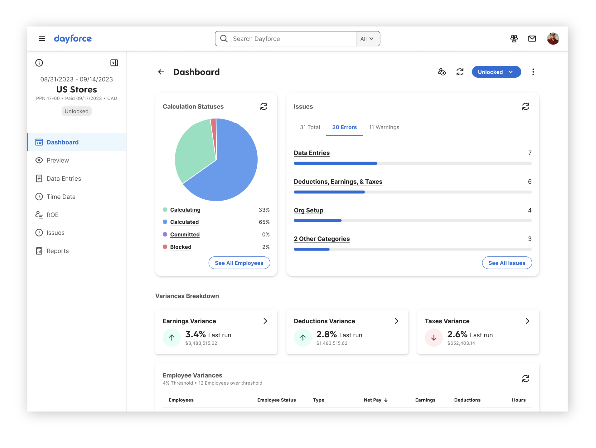Click the Reports icon in sidebar
Viewport: 596px width, 448px height.
39,251
